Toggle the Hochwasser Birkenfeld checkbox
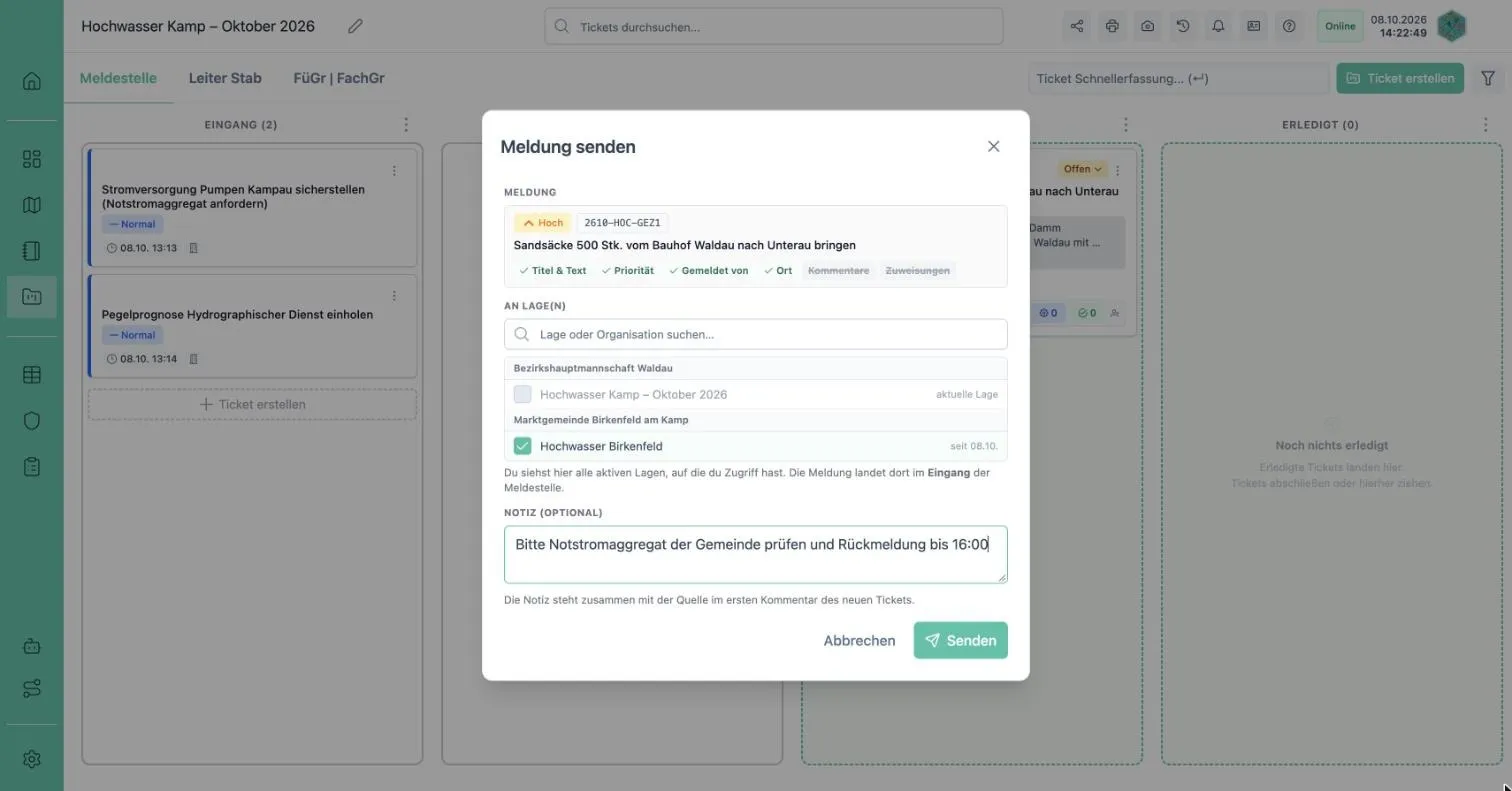Viewport: 1512px width, 791px height. pos(522,446)
